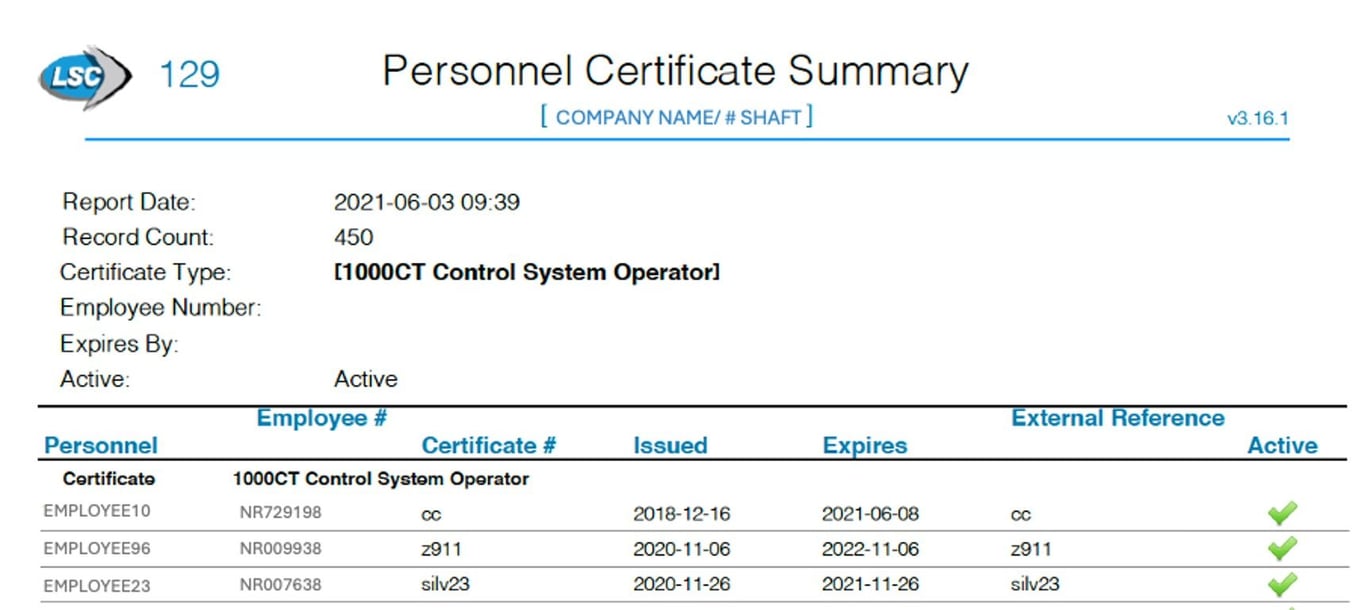The height and width of the screenshot is (610, 1366).
Task: Click the Expires column header
Action: tap(864, 446)
